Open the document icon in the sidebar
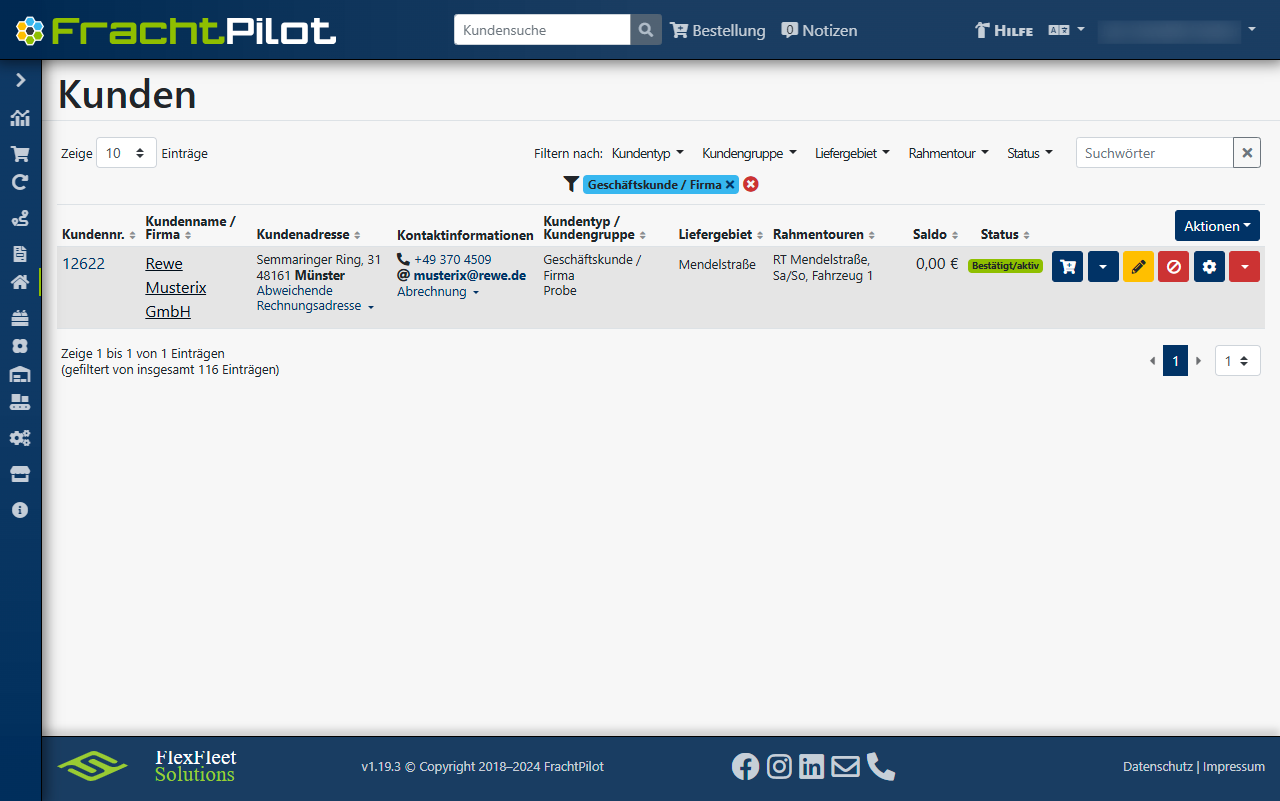The height and width of the screenshot is (801, 1280). tap(20, 253)
